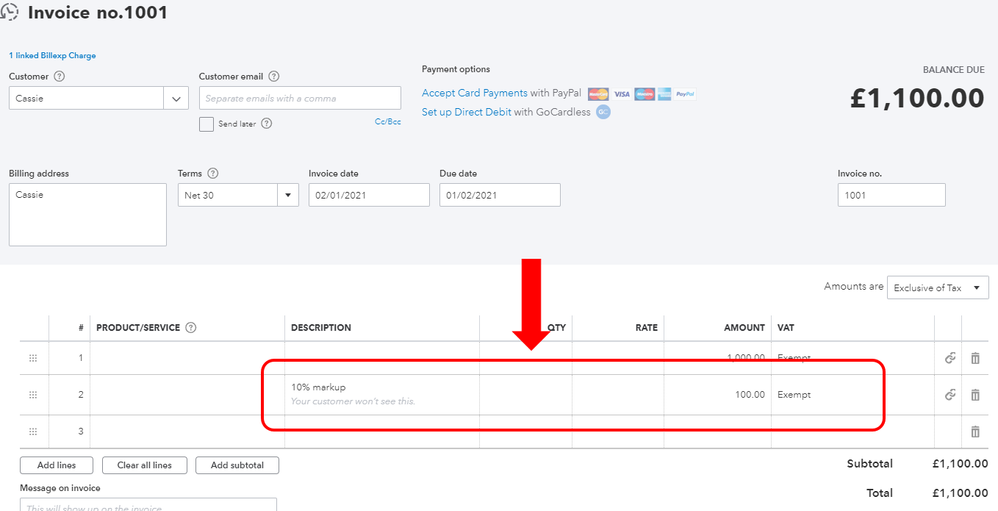
Task: Open the Customer dropdown showing Cassie
Action: (177, 99)
